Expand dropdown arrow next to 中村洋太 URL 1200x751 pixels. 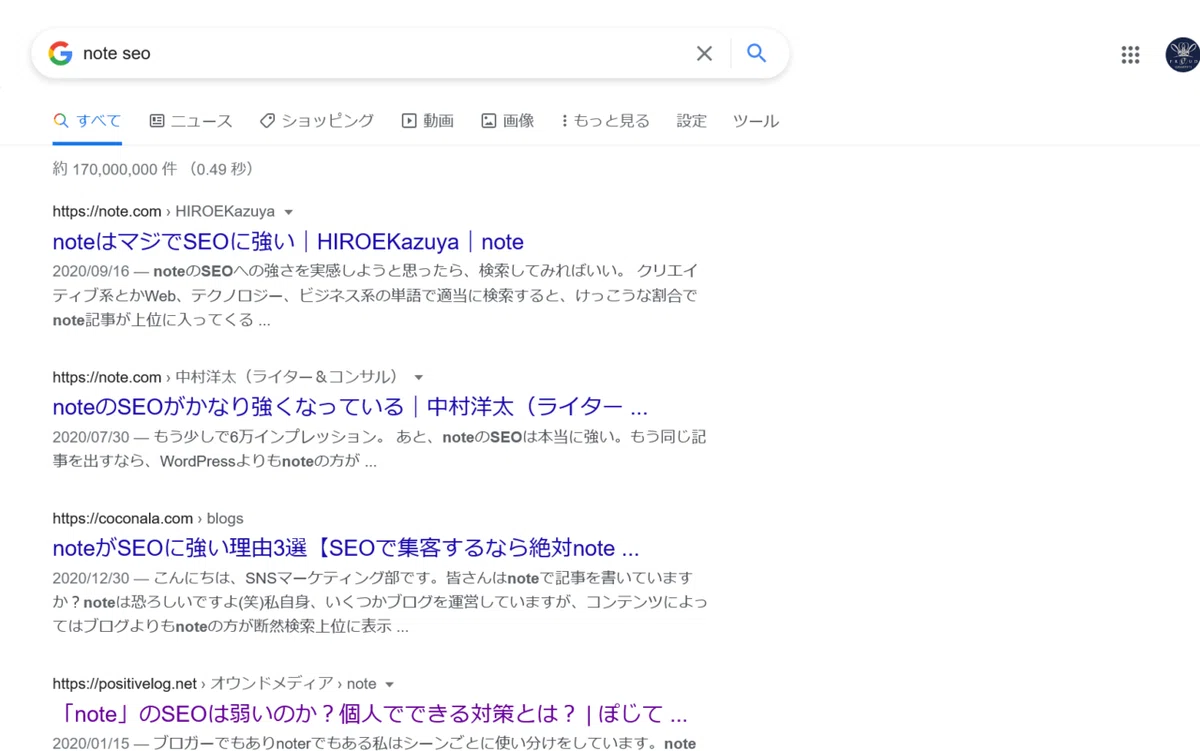419,378
